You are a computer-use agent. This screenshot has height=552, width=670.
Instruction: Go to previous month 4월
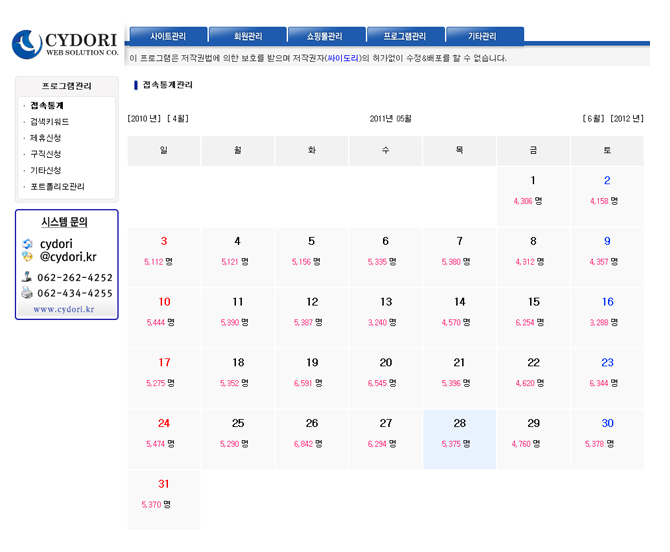click(x=177, y=119)
